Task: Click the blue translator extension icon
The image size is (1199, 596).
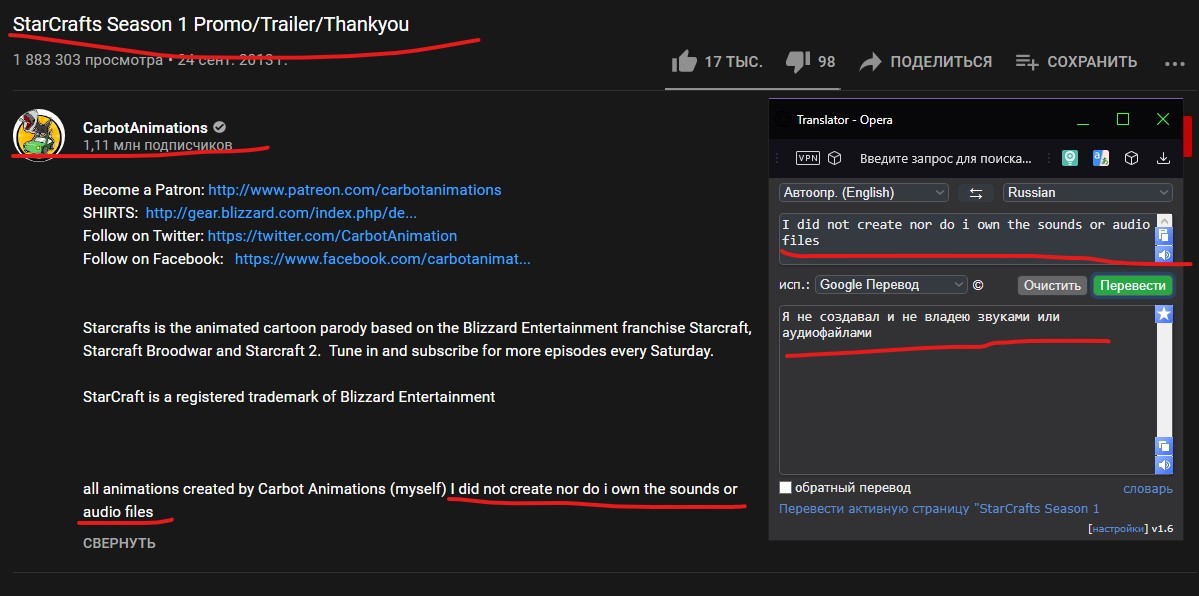Action: click(1101, 158)
